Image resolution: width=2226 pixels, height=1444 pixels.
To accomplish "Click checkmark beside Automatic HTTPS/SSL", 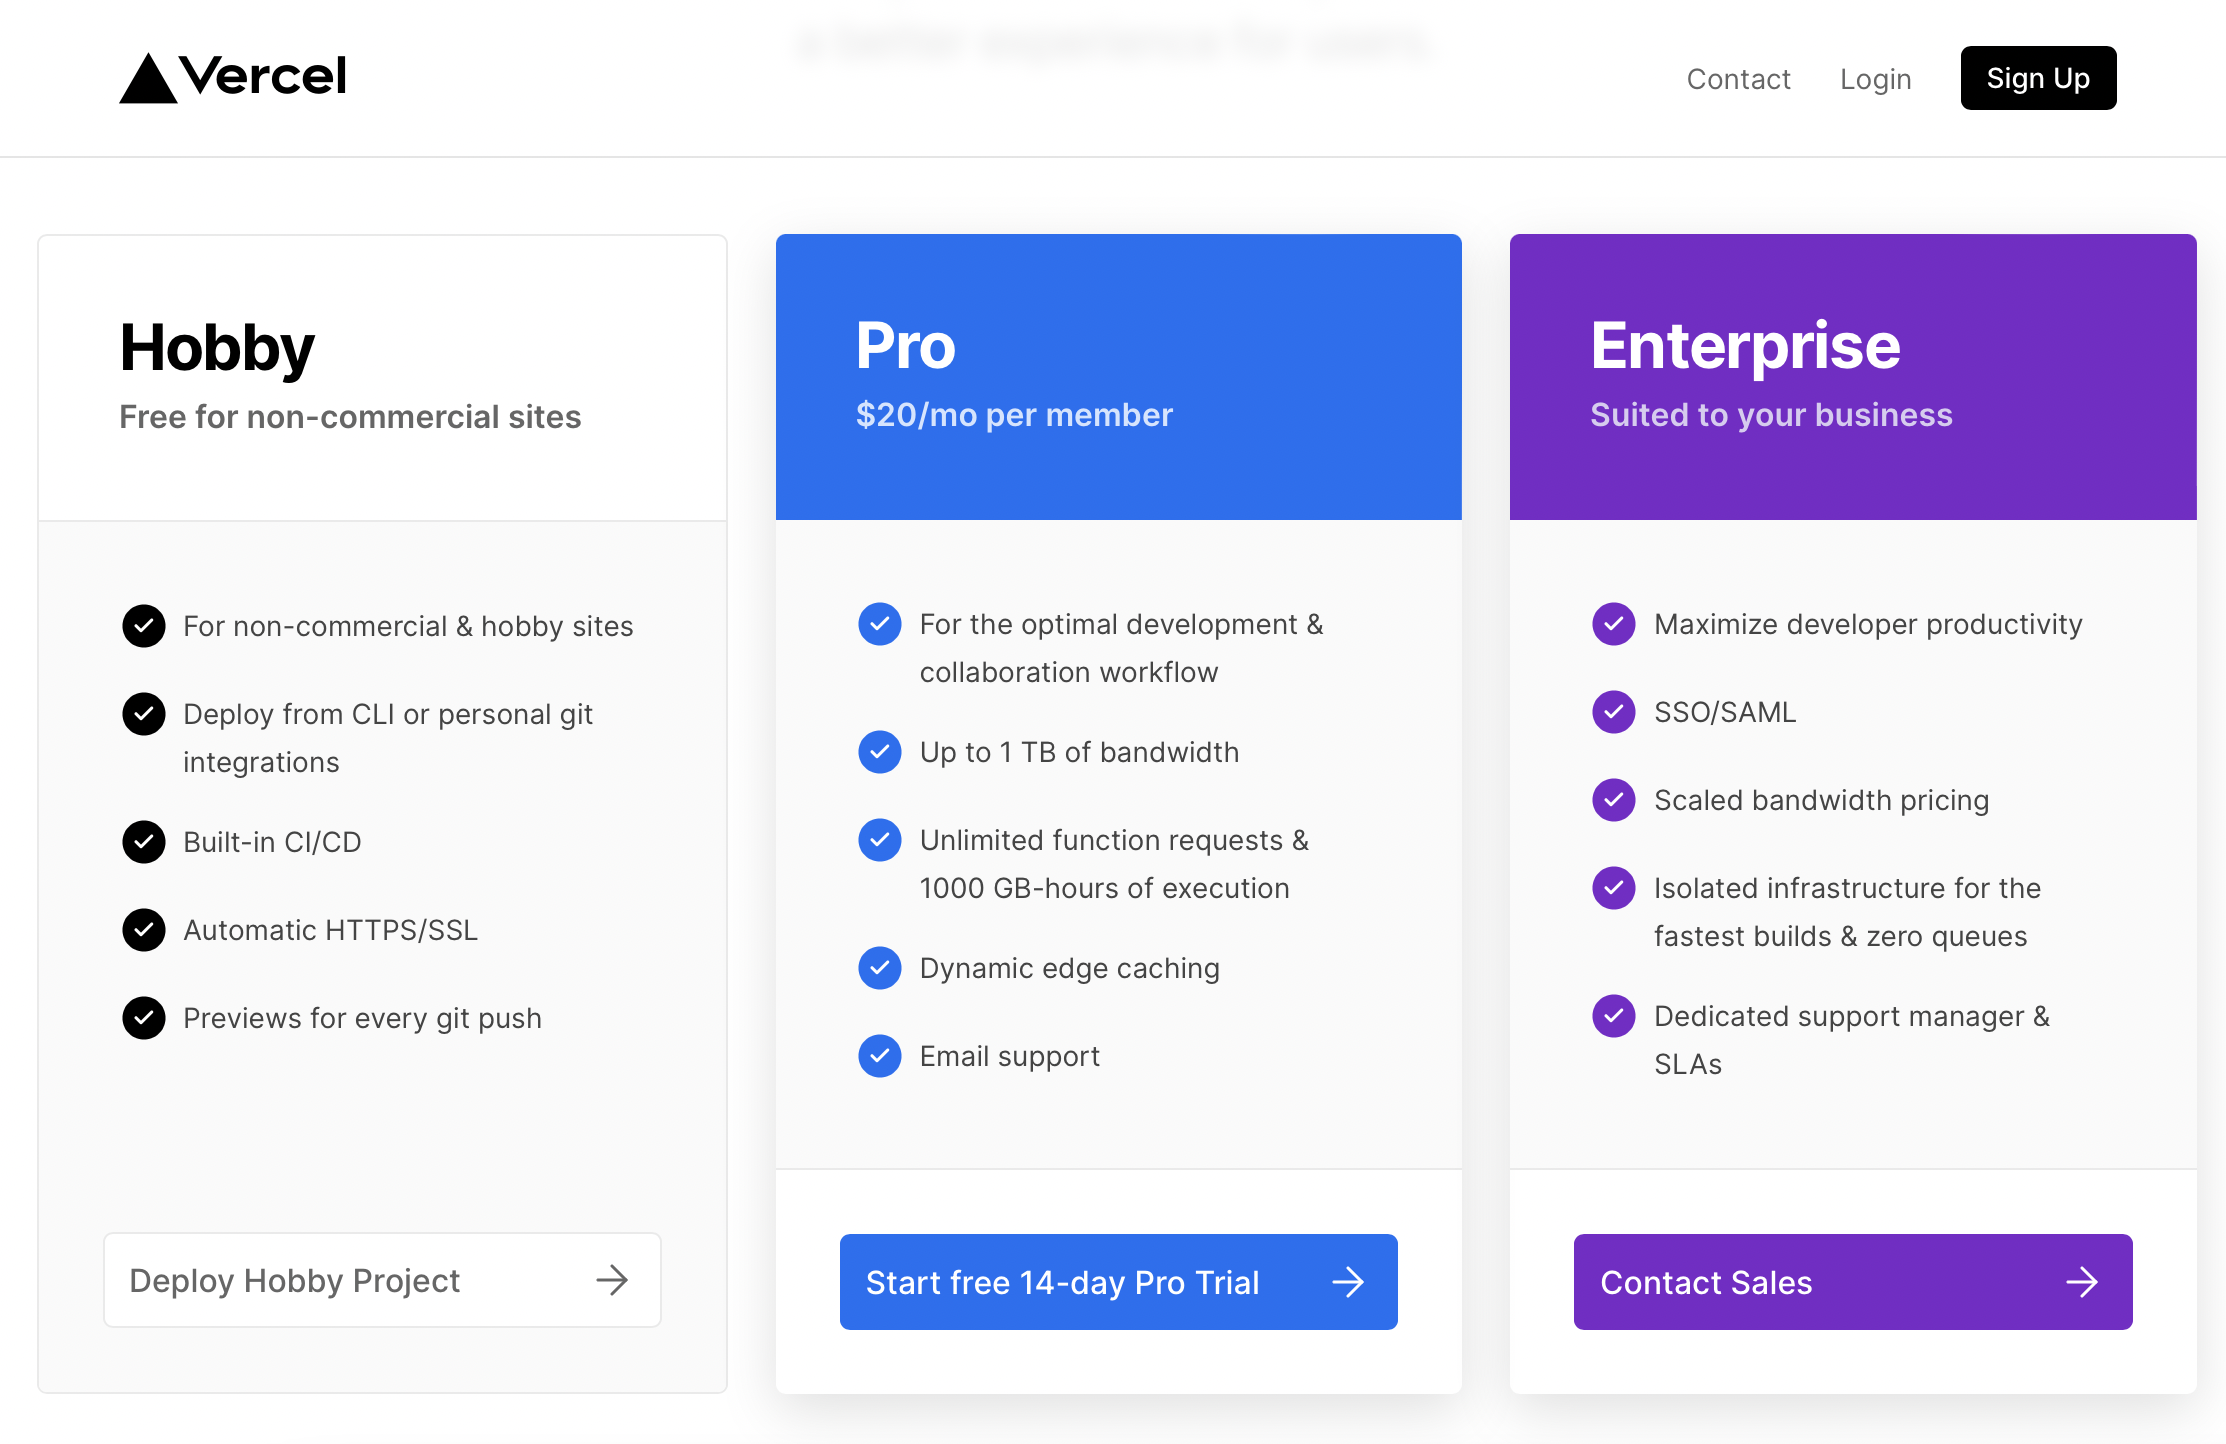I will tap(144, 930).
